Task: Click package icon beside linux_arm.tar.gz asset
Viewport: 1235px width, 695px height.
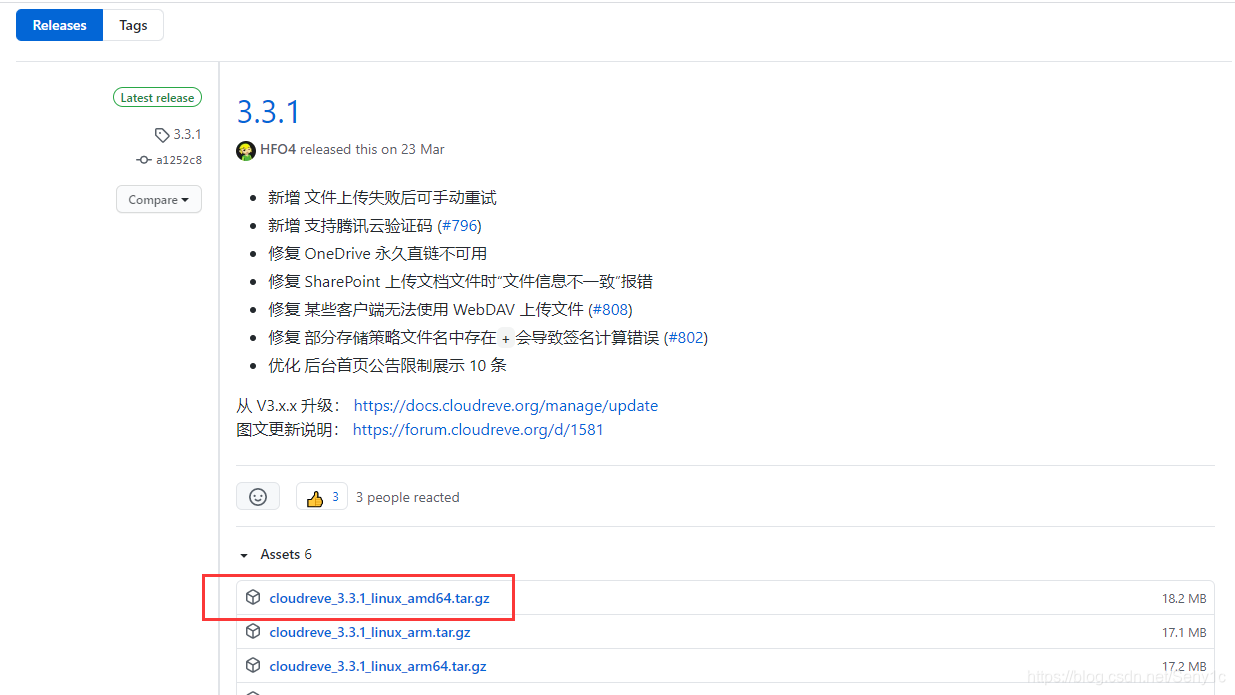Action: 253,631
